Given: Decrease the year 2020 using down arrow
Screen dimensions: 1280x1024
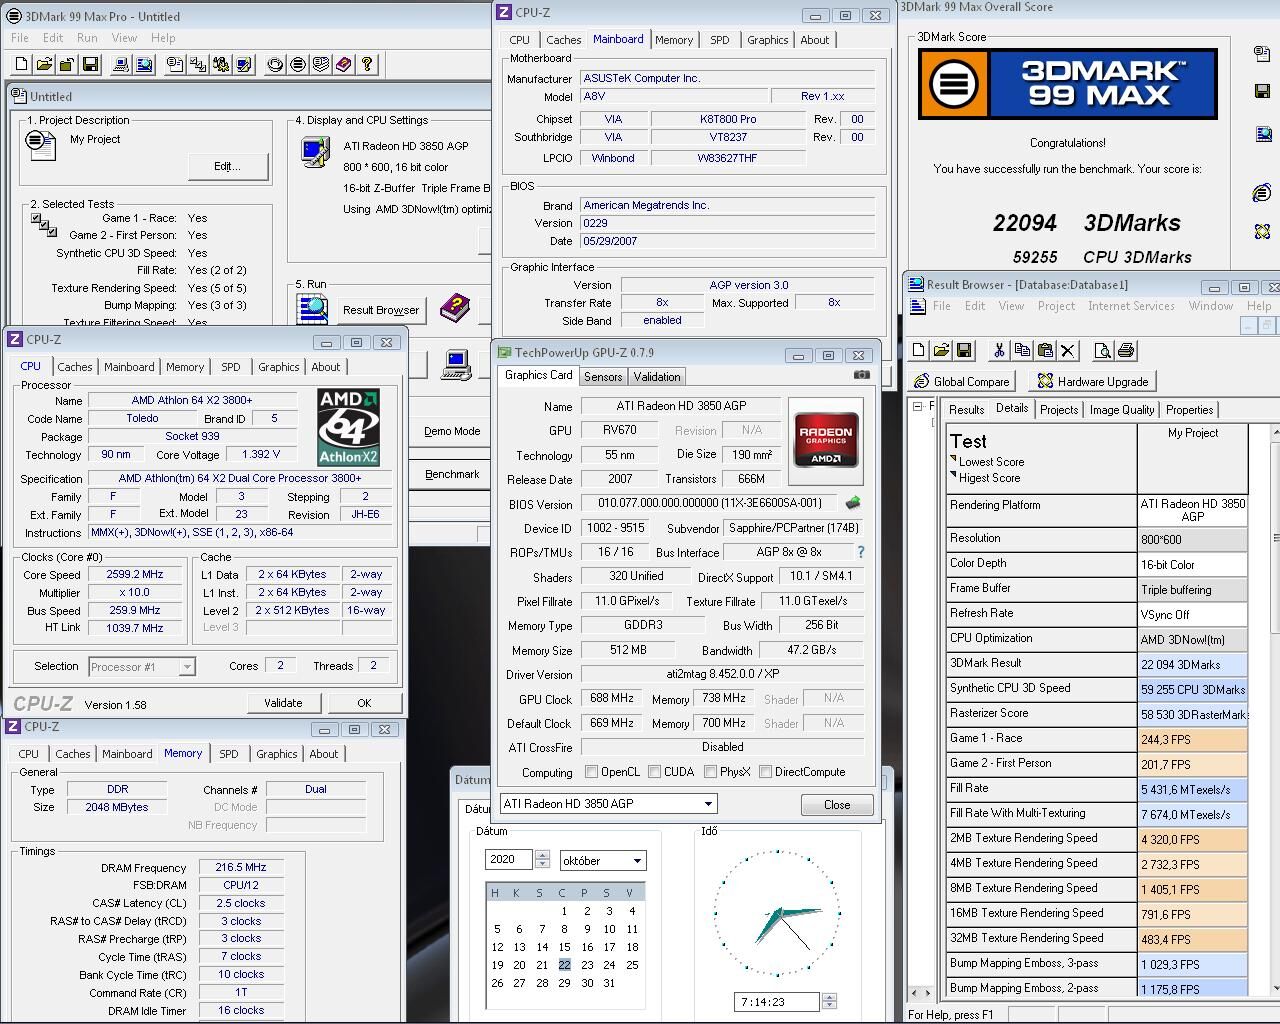Looking at the screenshot, I should point(542,864).
